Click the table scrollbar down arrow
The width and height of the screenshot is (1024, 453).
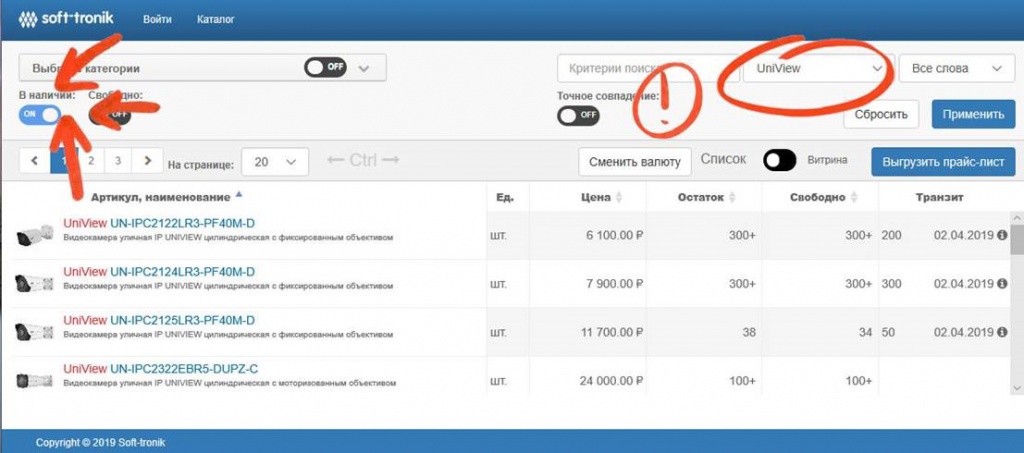pos(1016,388)
